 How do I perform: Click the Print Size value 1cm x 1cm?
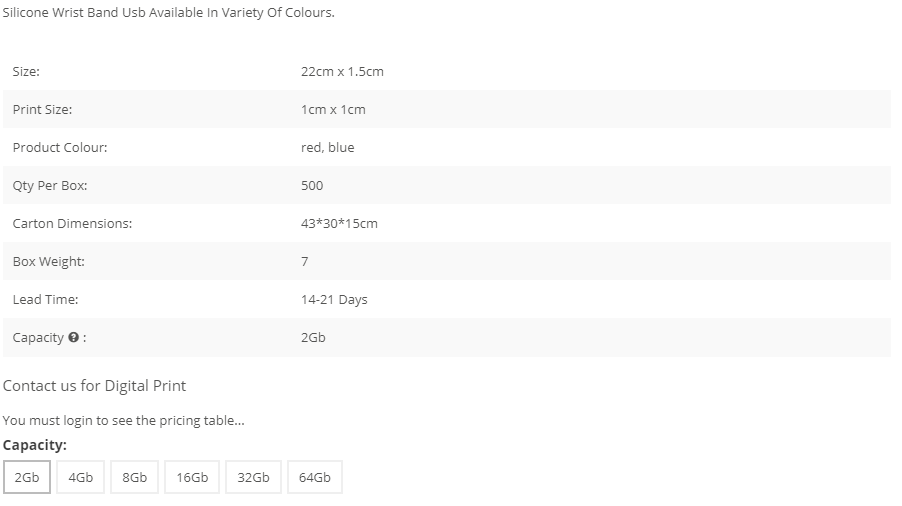(x=333, y=110)
